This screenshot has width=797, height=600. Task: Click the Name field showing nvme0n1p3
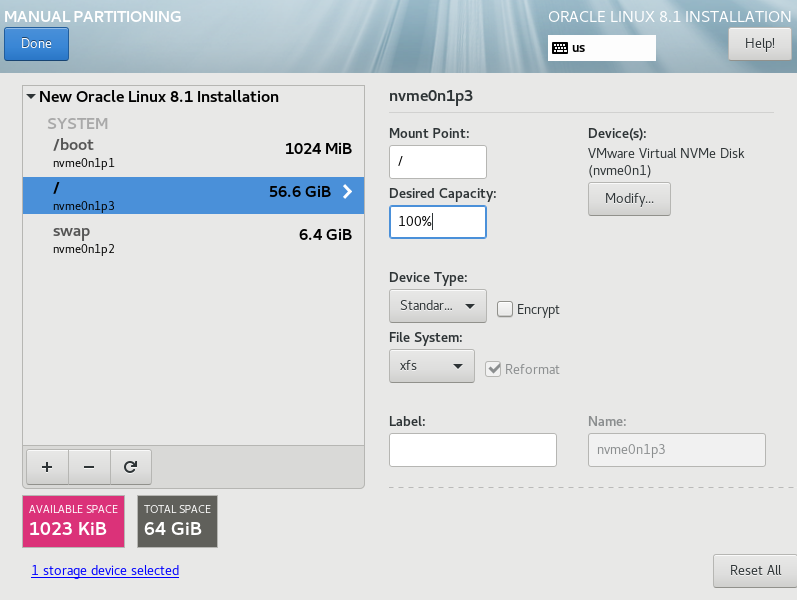tap(677, 450)
